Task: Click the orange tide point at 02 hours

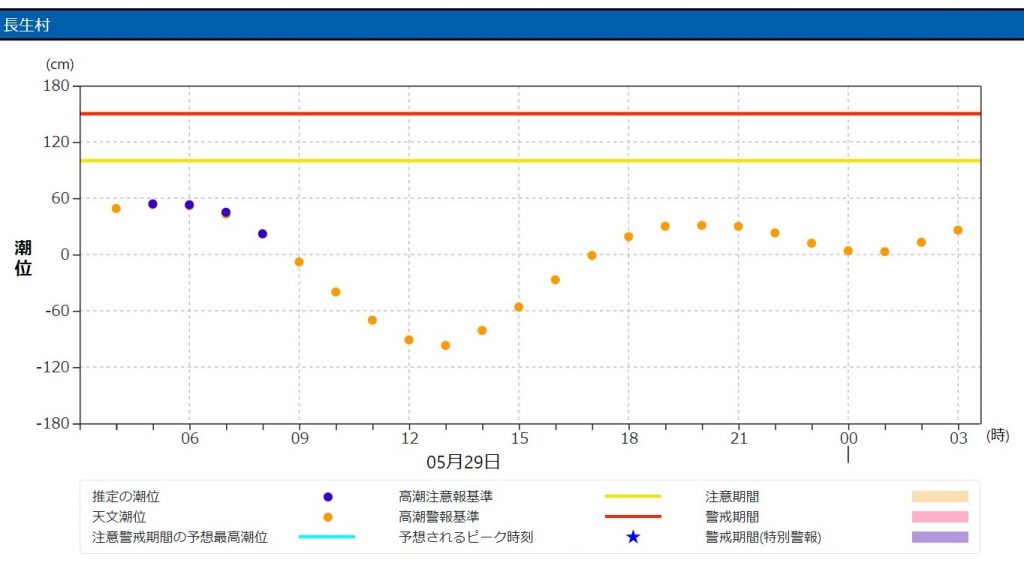Action: coord(921,242)
